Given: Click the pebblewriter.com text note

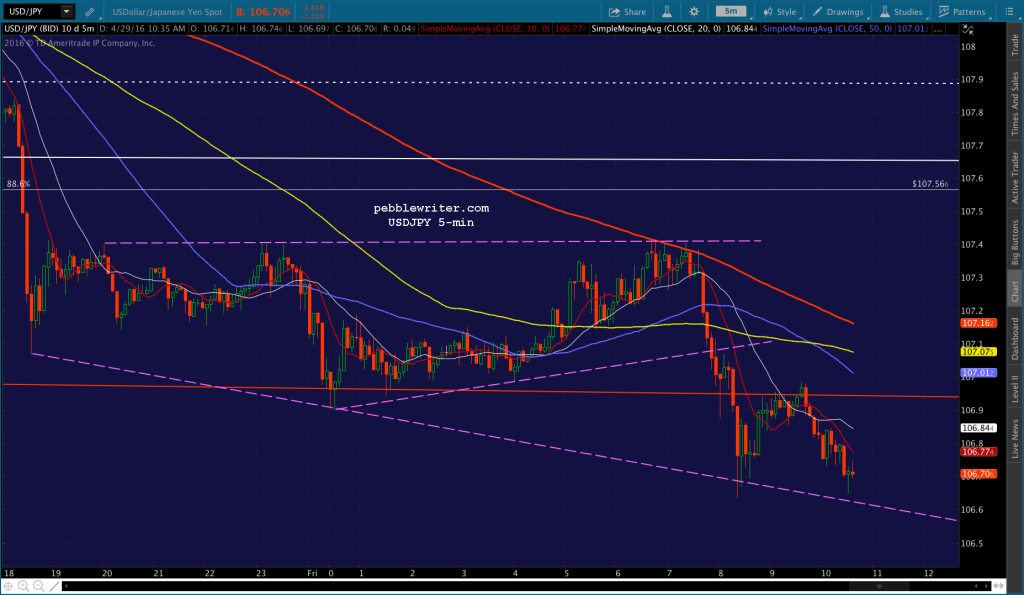Looking at the screenshot, I should (x=431, y=208).
